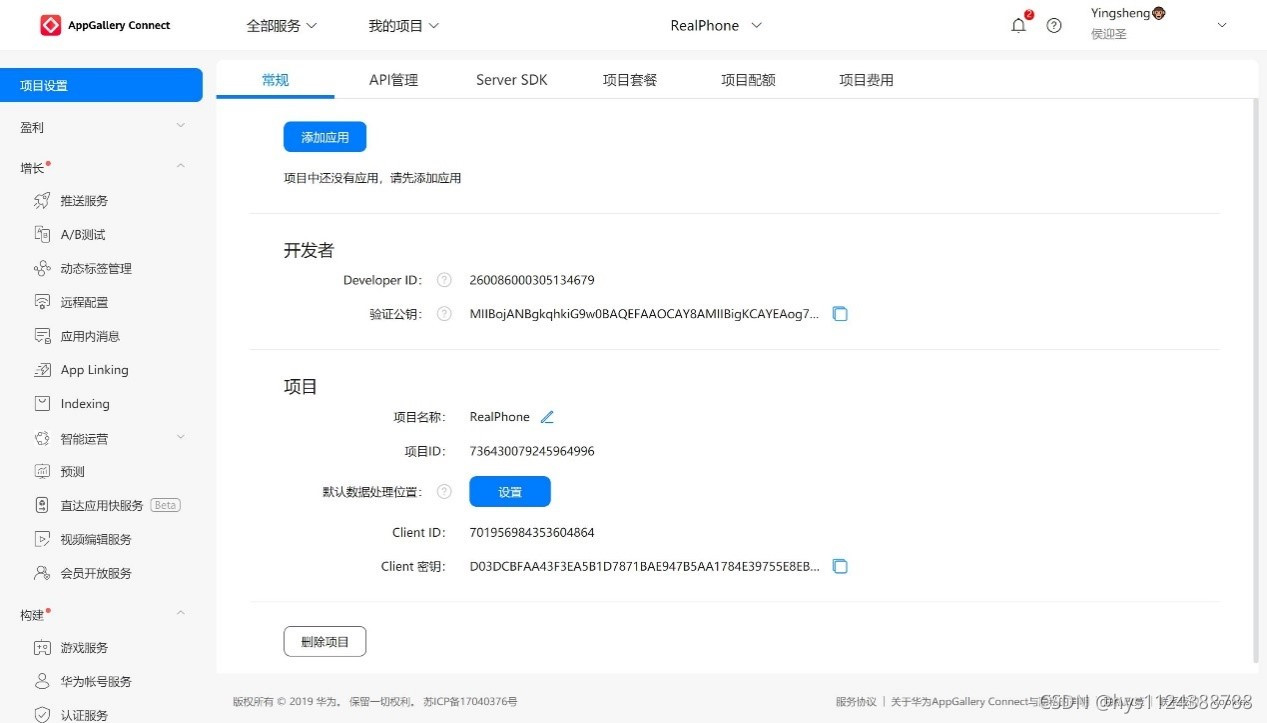This screenshot has height=723, width=1267.
Task: Click the monkey avatar next to Yingsheng
Action: [1159, 14]
